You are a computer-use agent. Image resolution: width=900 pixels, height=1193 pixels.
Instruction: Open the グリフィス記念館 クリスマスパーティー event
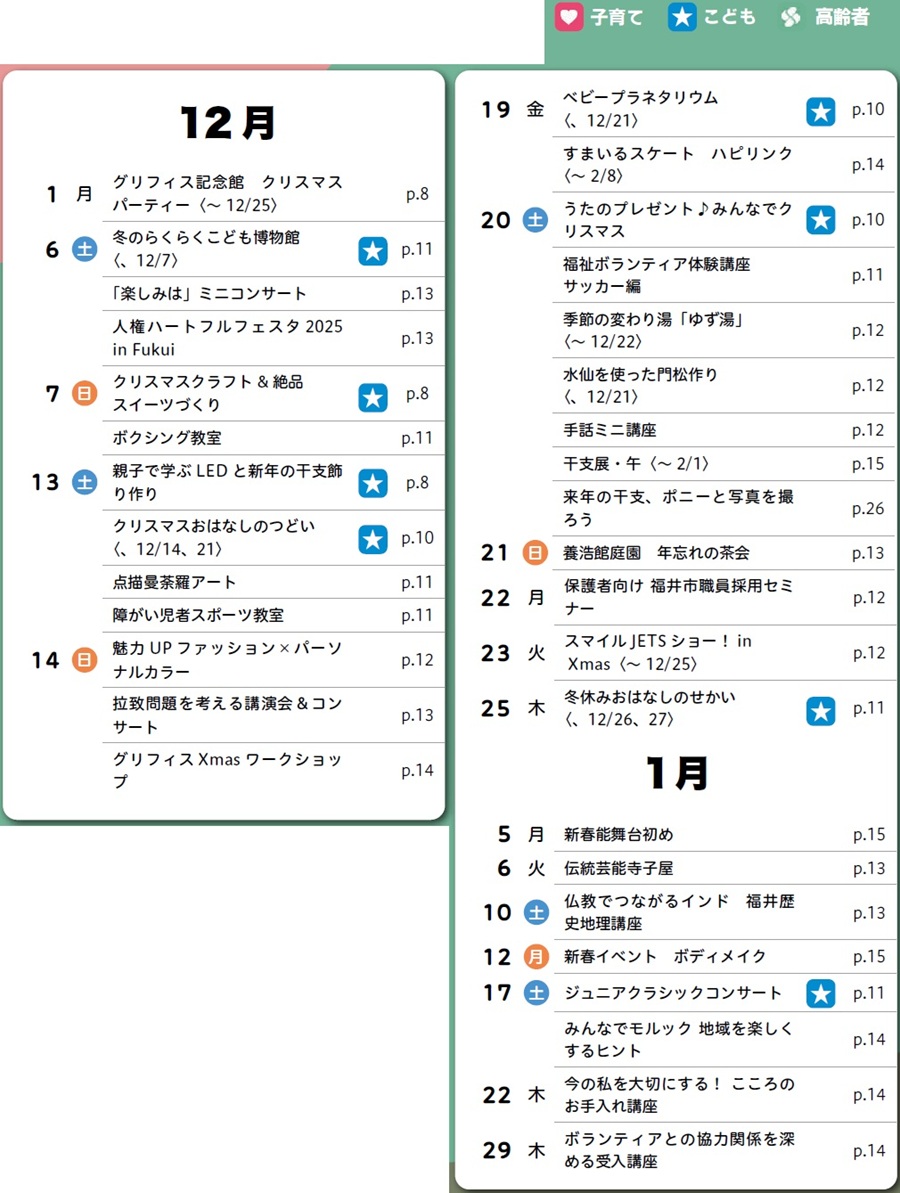coord(228,194)
